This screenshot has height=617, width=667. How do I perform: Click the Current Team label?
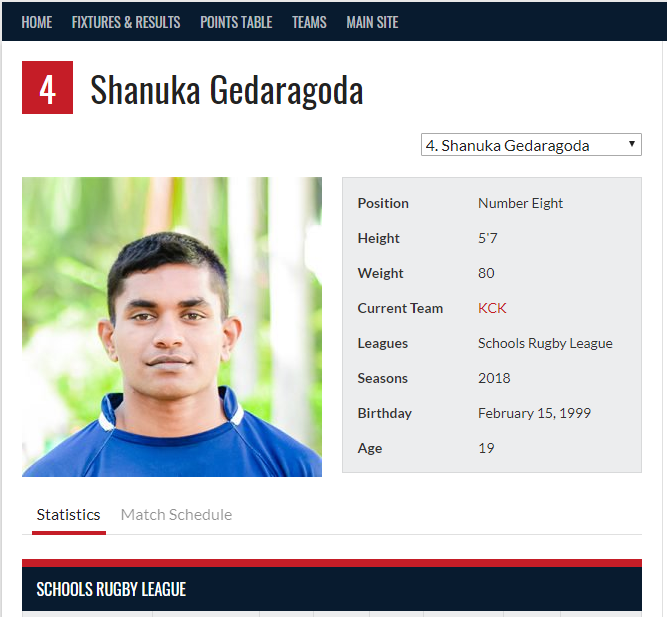[400, 308]
